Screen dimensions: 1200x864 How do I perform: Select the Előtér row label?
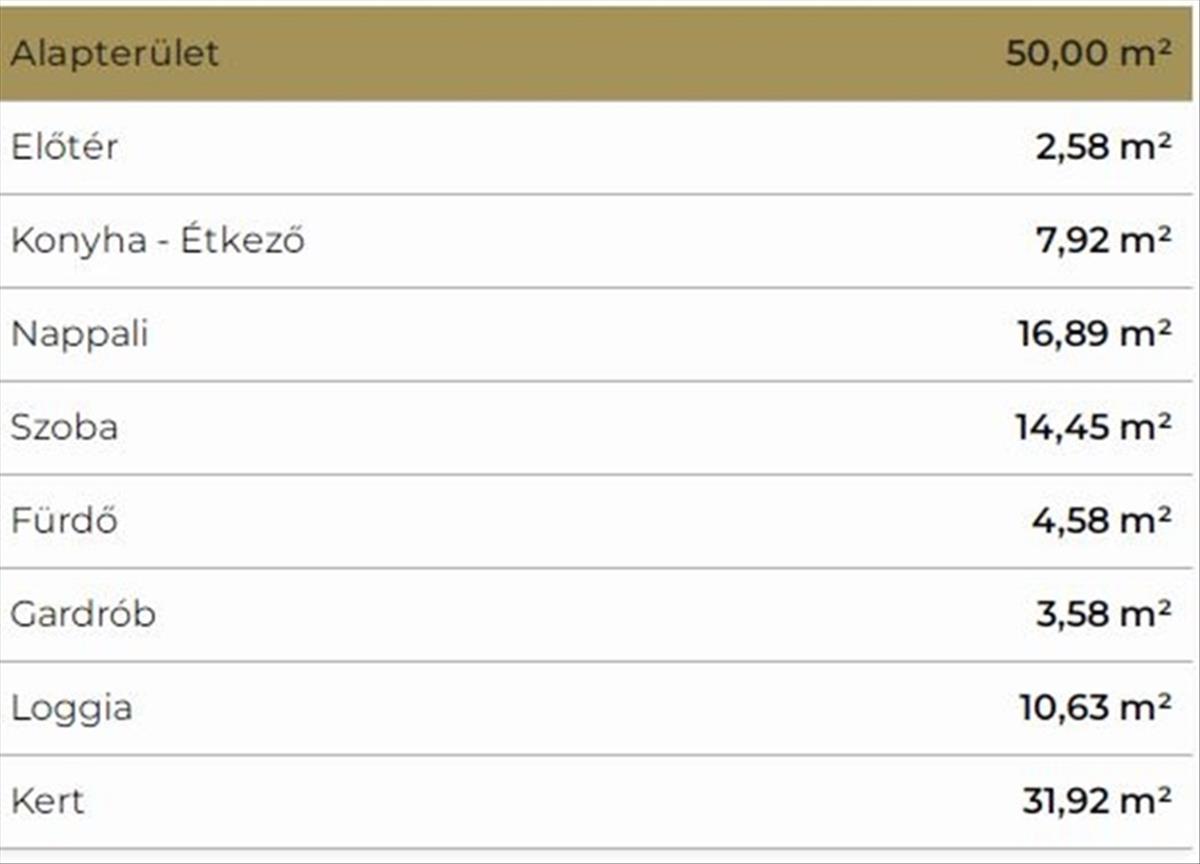64,147
